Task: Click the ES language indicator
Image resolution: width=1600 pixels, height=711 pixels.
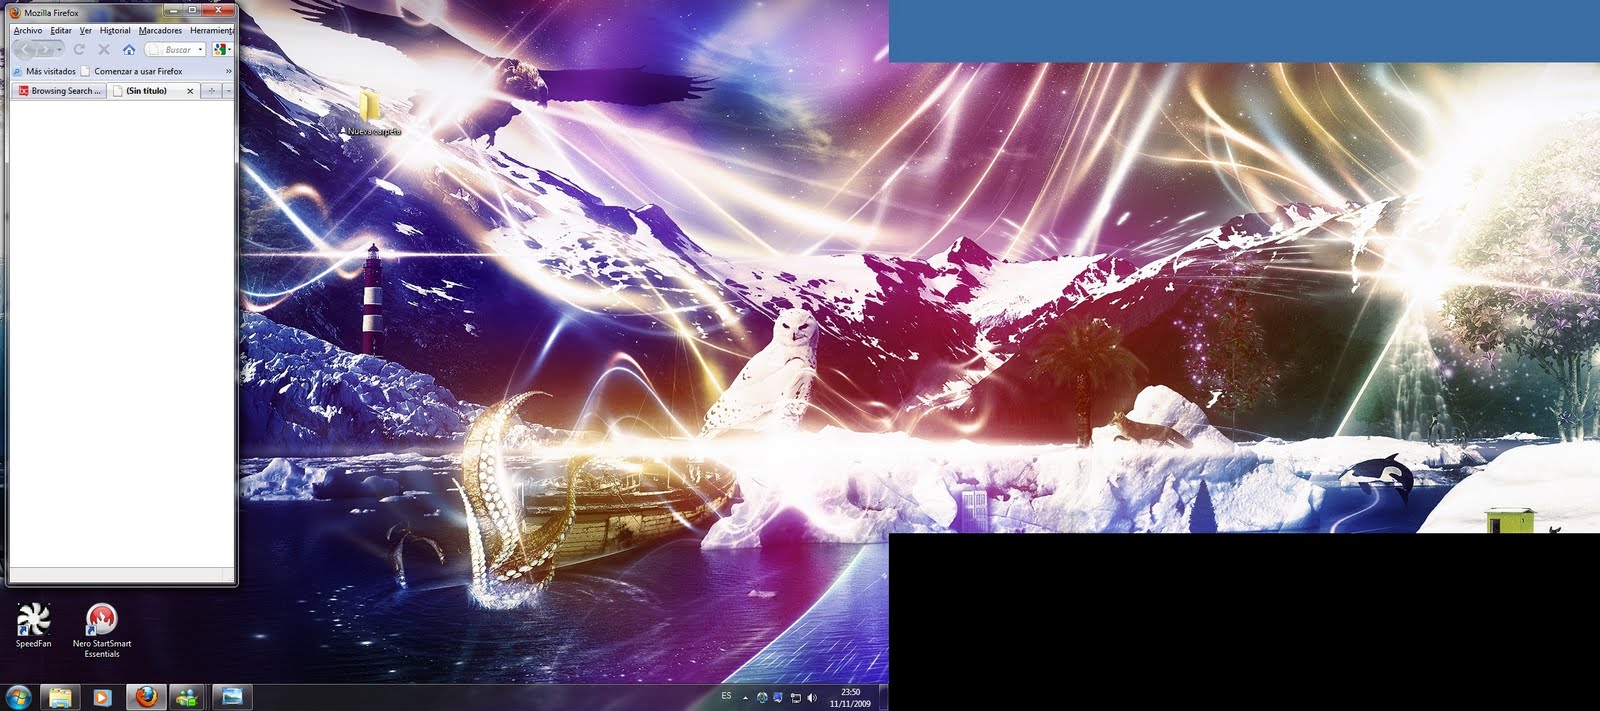Action: 726,696
